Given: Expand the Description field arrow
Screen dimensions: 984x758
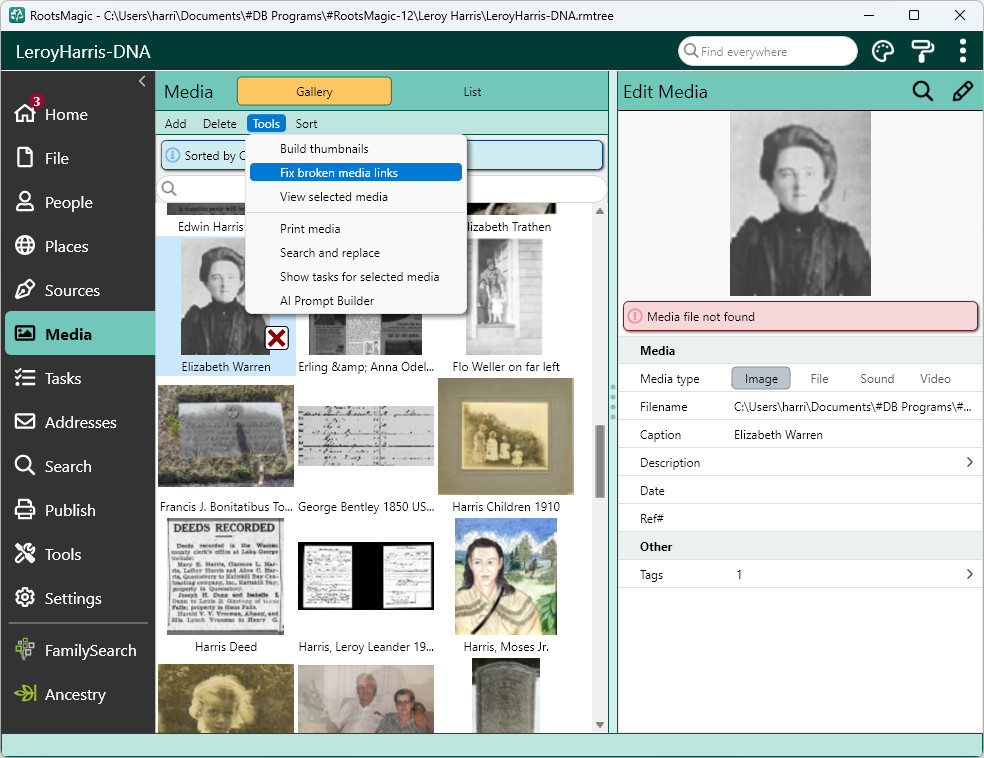Looking at the screenshot, I should pos(970,462).
